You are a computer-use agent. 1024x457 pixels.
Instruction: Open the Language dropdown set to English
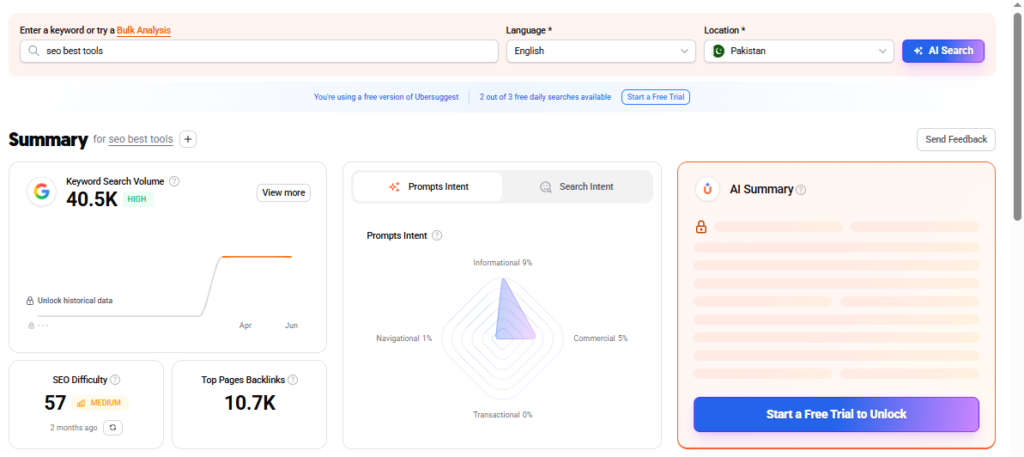pos(601,51)
